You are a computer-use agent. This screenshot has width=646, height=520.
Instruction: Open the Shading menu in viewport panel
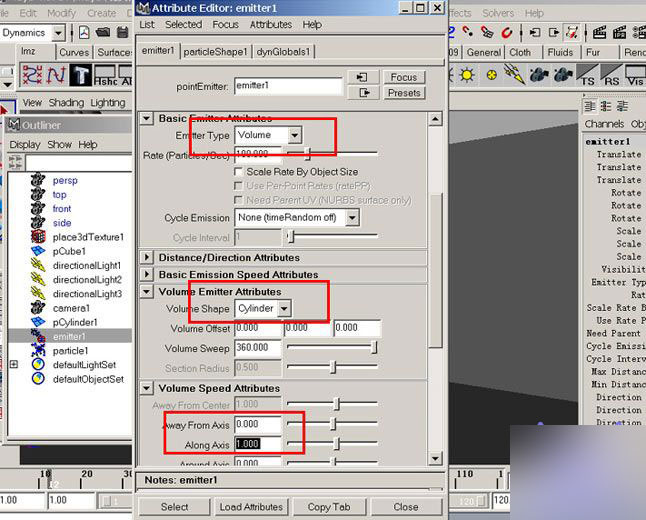tap(66, 103)
